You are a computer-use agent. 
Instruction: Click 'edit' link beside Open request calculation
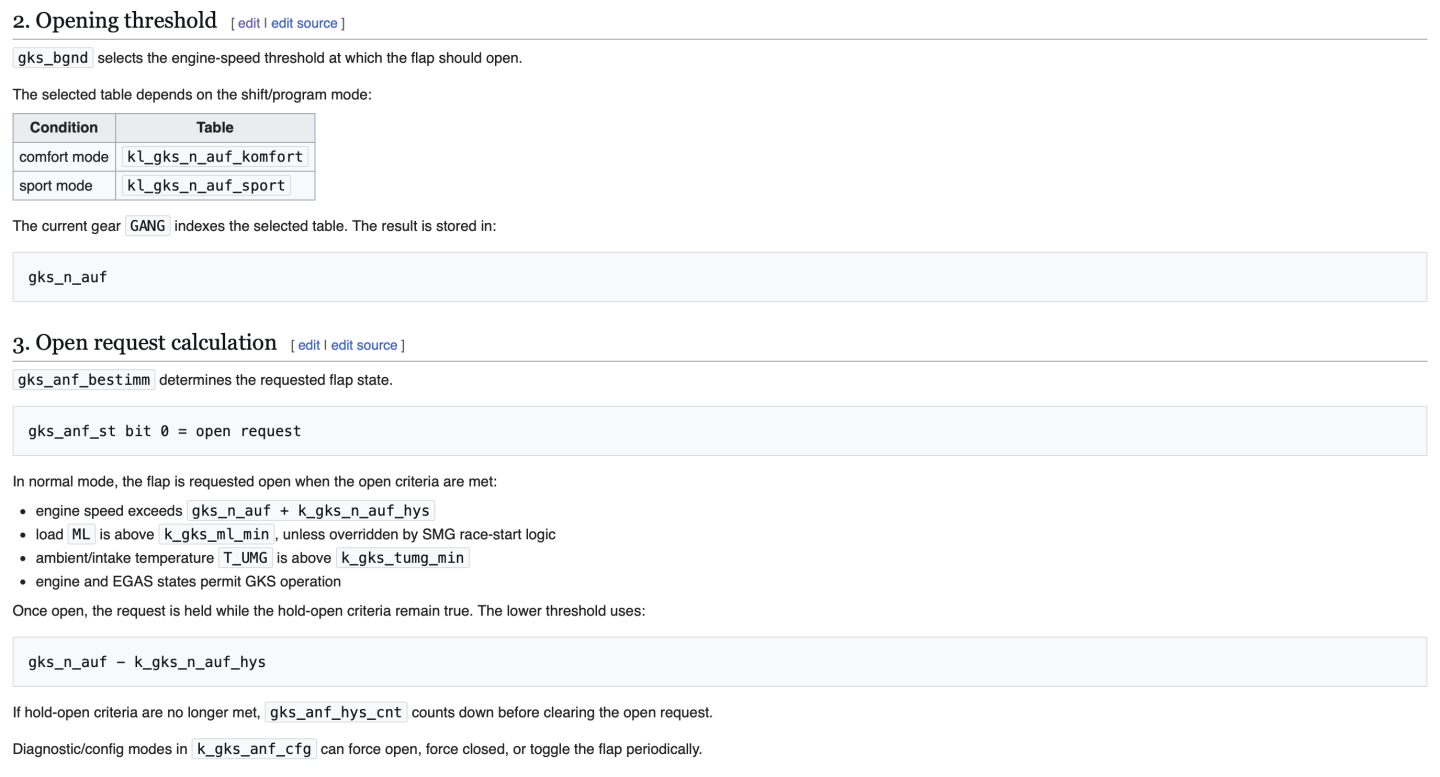309,345
